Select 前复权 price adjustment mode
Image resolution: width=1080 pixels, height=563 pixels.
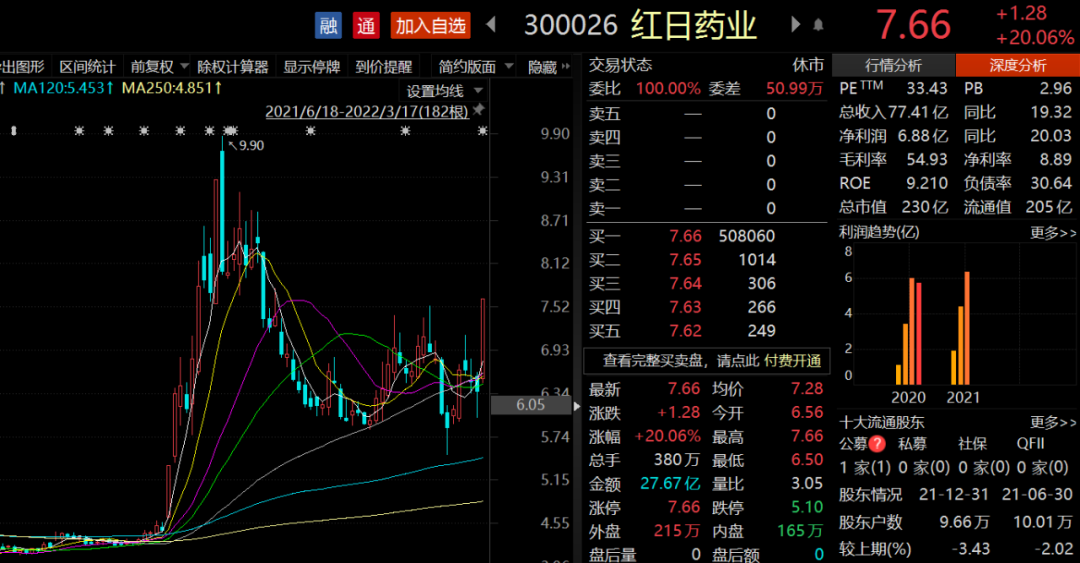tap(152, 67)
